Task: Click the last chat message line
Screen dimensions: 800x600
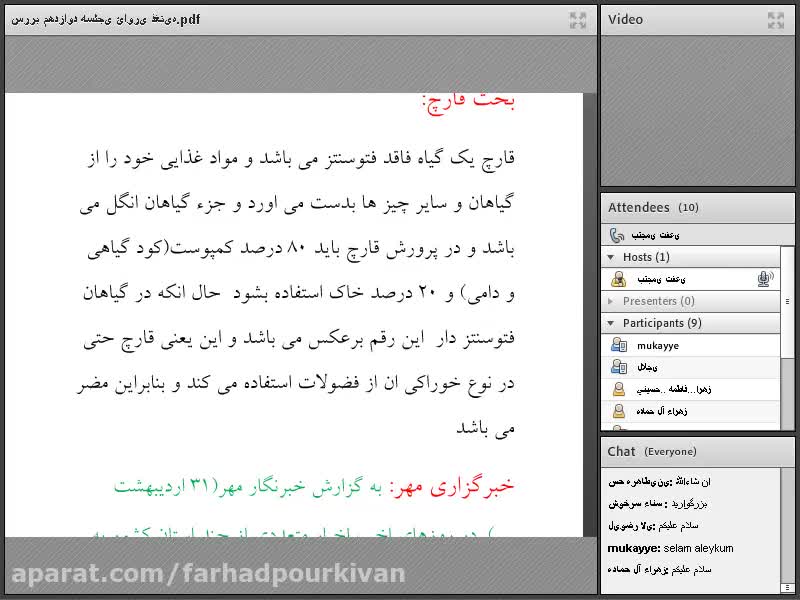Action: pos(659,569)
